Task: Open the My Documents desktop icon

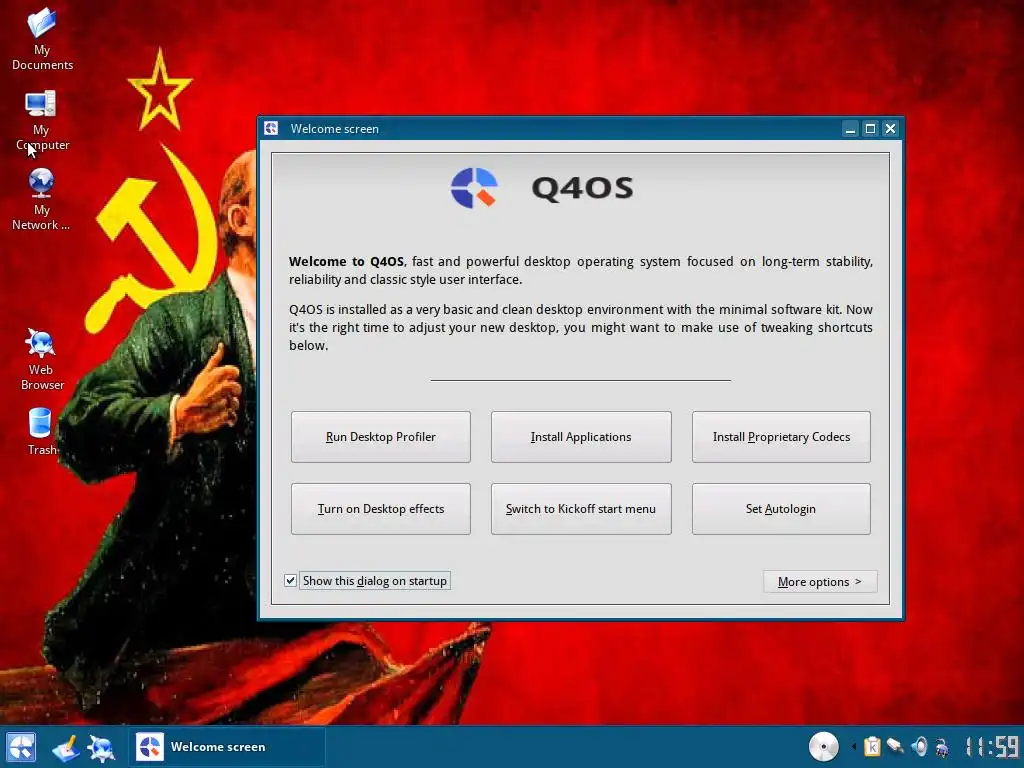Action: [x=42, y=38]
